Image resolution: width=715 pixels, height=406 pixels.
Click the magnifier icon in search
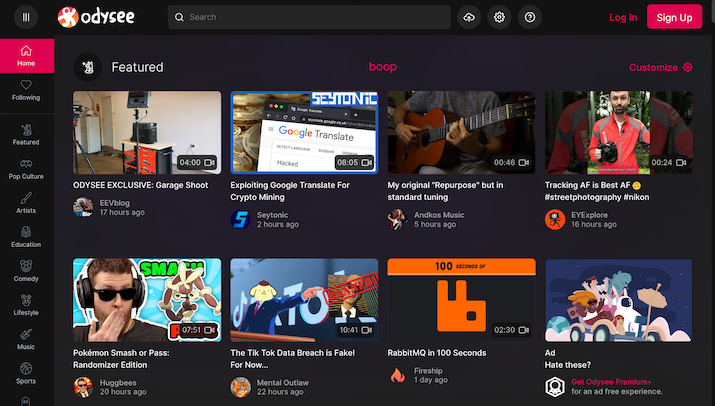point(179,17)
